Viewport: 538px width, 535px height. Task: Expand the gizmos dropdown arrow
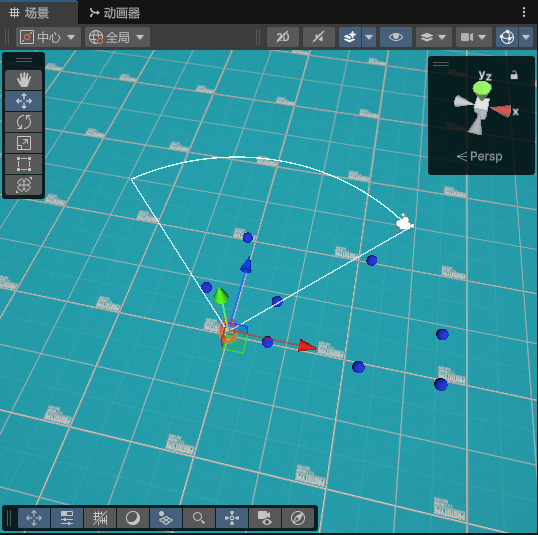tap(526, 37)
